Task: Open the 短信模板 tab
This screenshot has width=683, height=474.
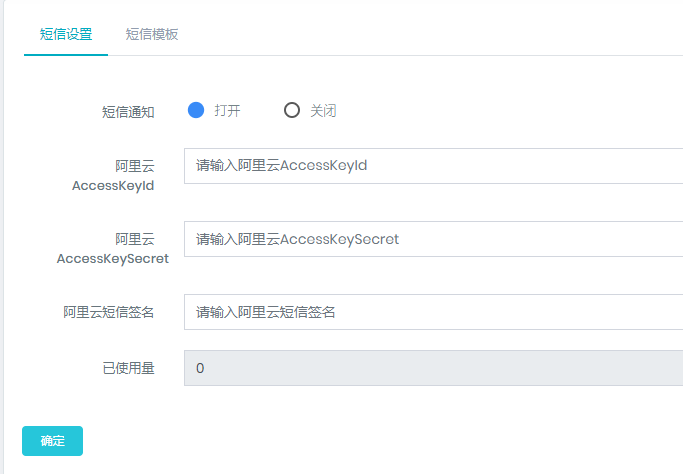Action: (152, 34)
